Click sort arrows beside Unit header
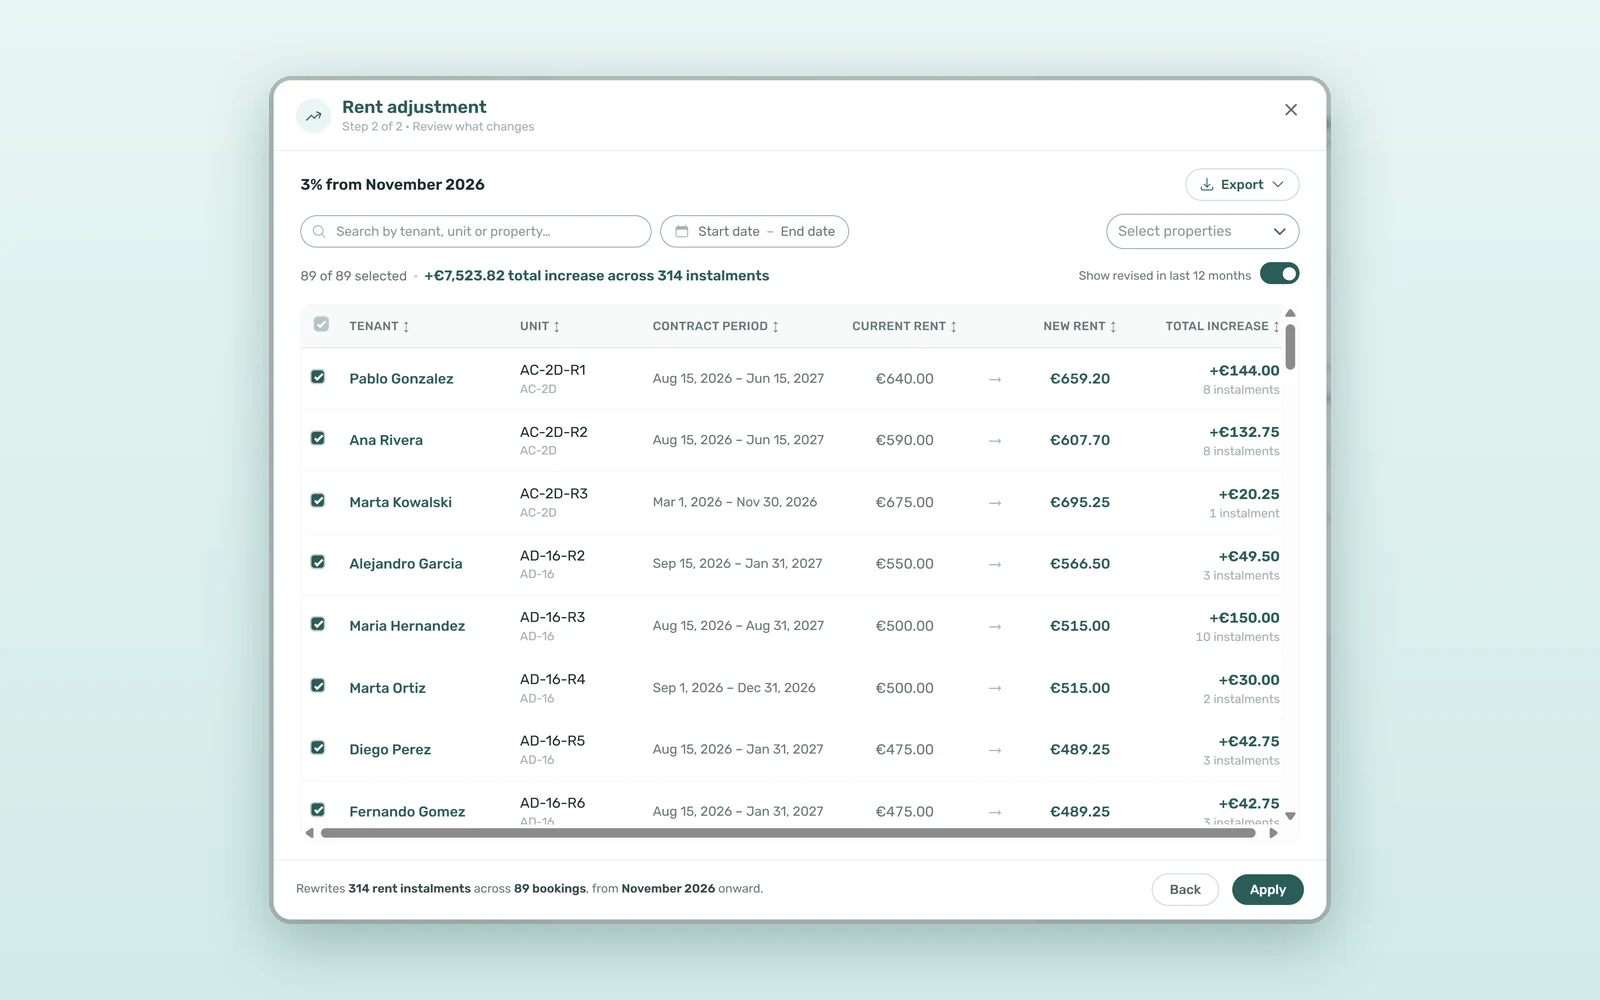The height and width of the screenshot is (1000, 1600). 557,327
